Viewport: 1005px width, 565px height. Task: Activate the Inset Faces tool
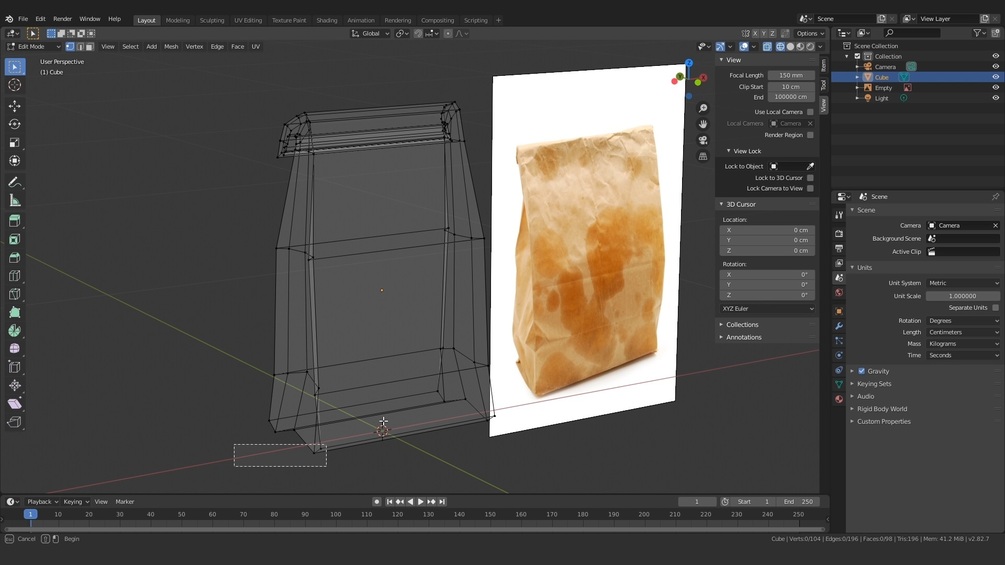click(14, 240)
